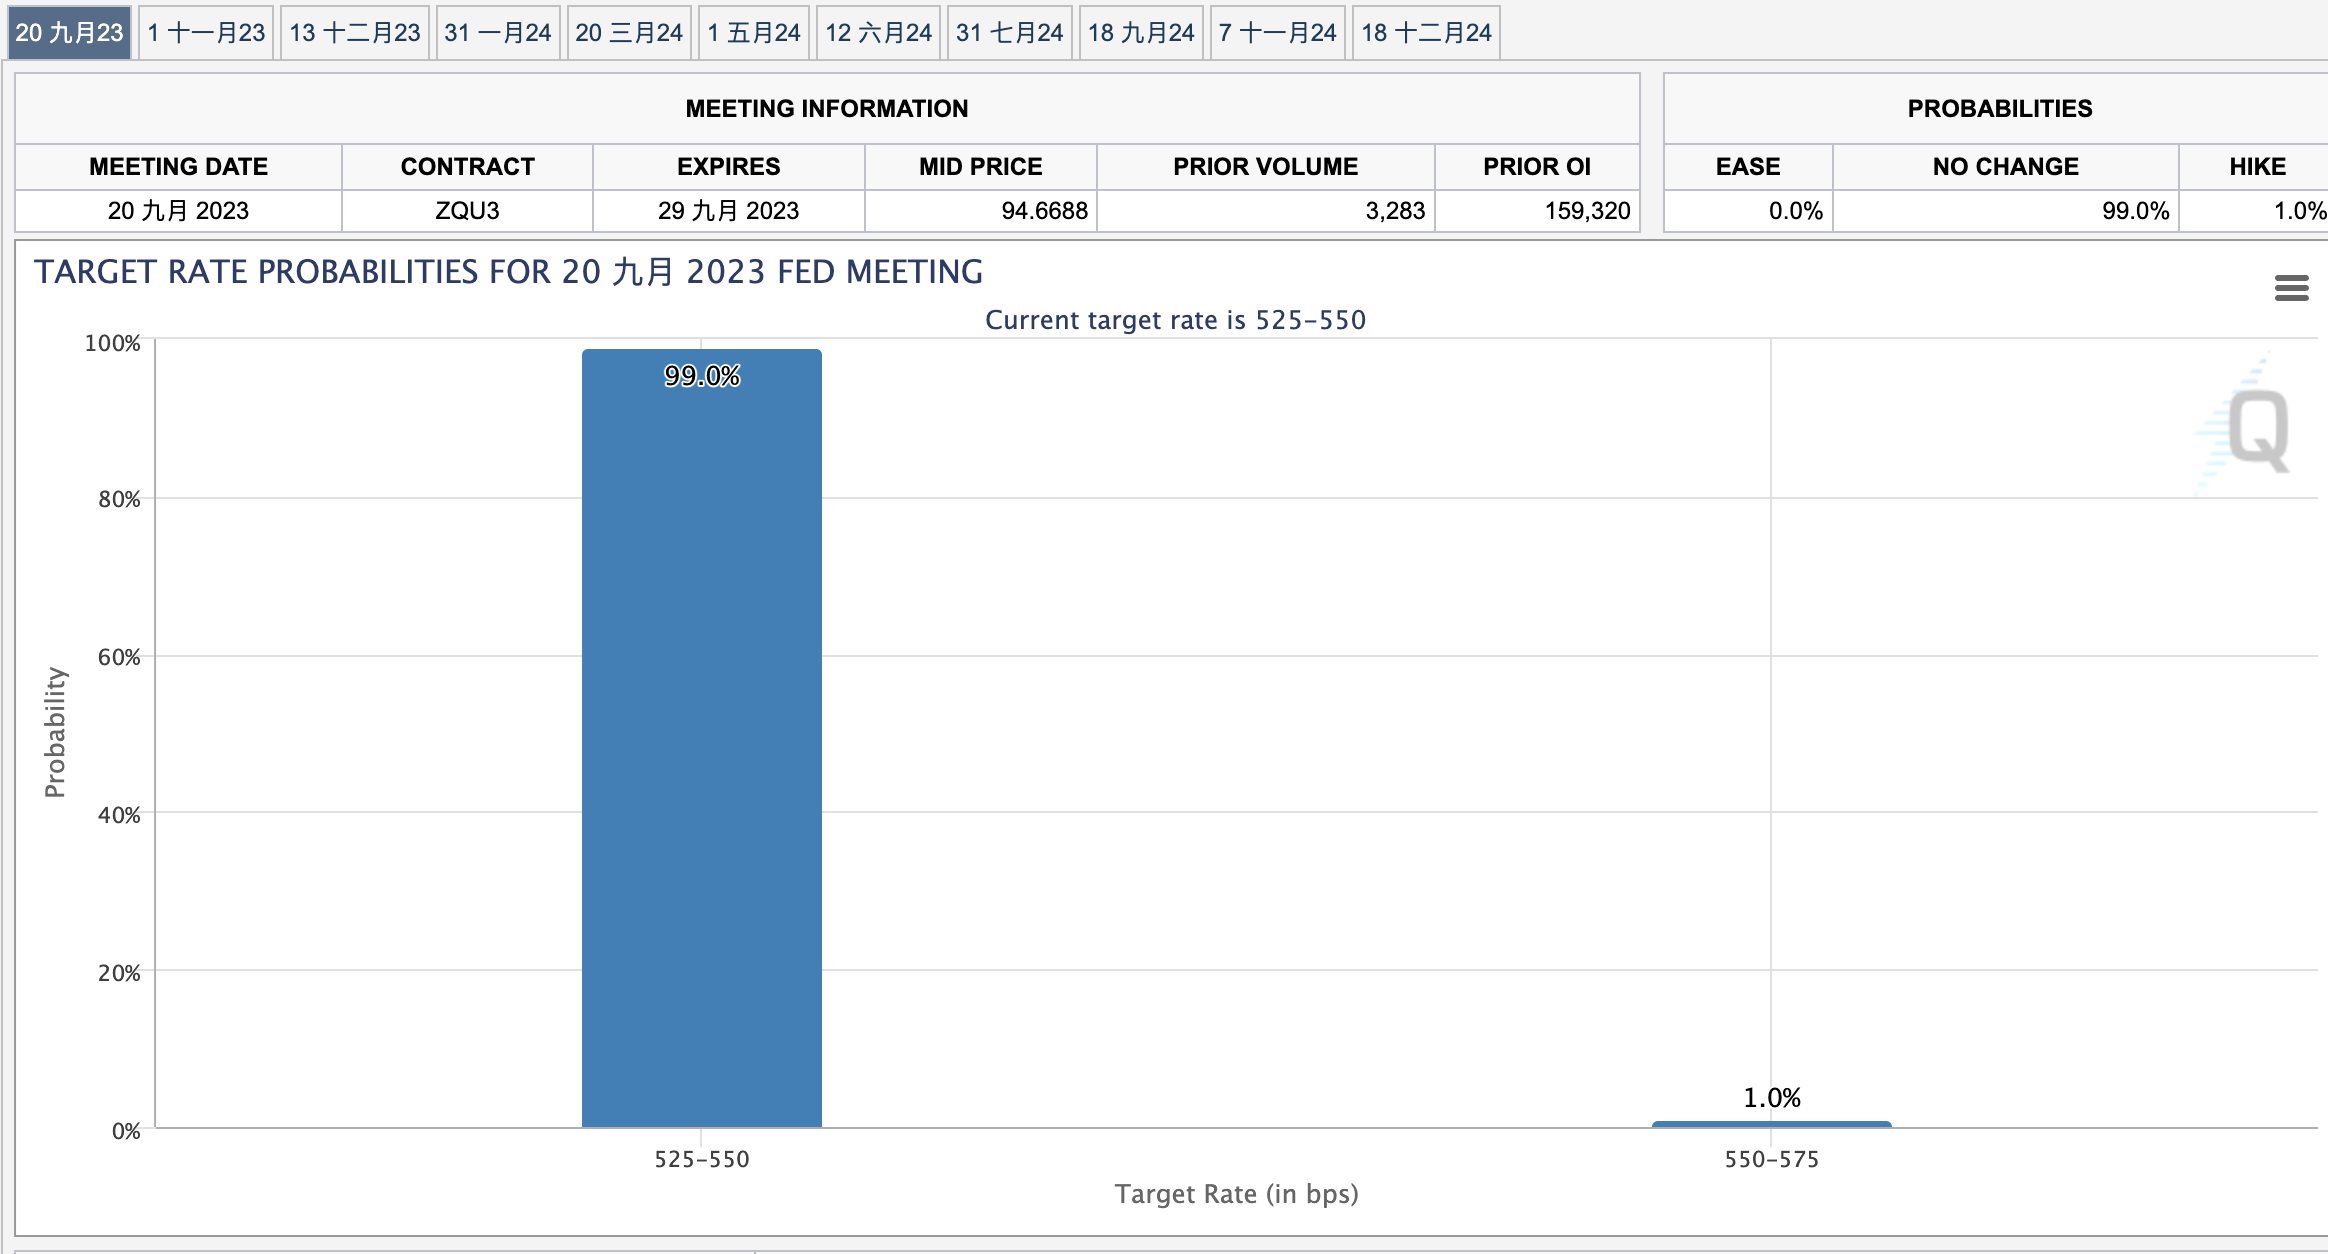View the 31 七月24 meeting tab
This screenshot has width=2328, height=1254.
(1009, 33)
